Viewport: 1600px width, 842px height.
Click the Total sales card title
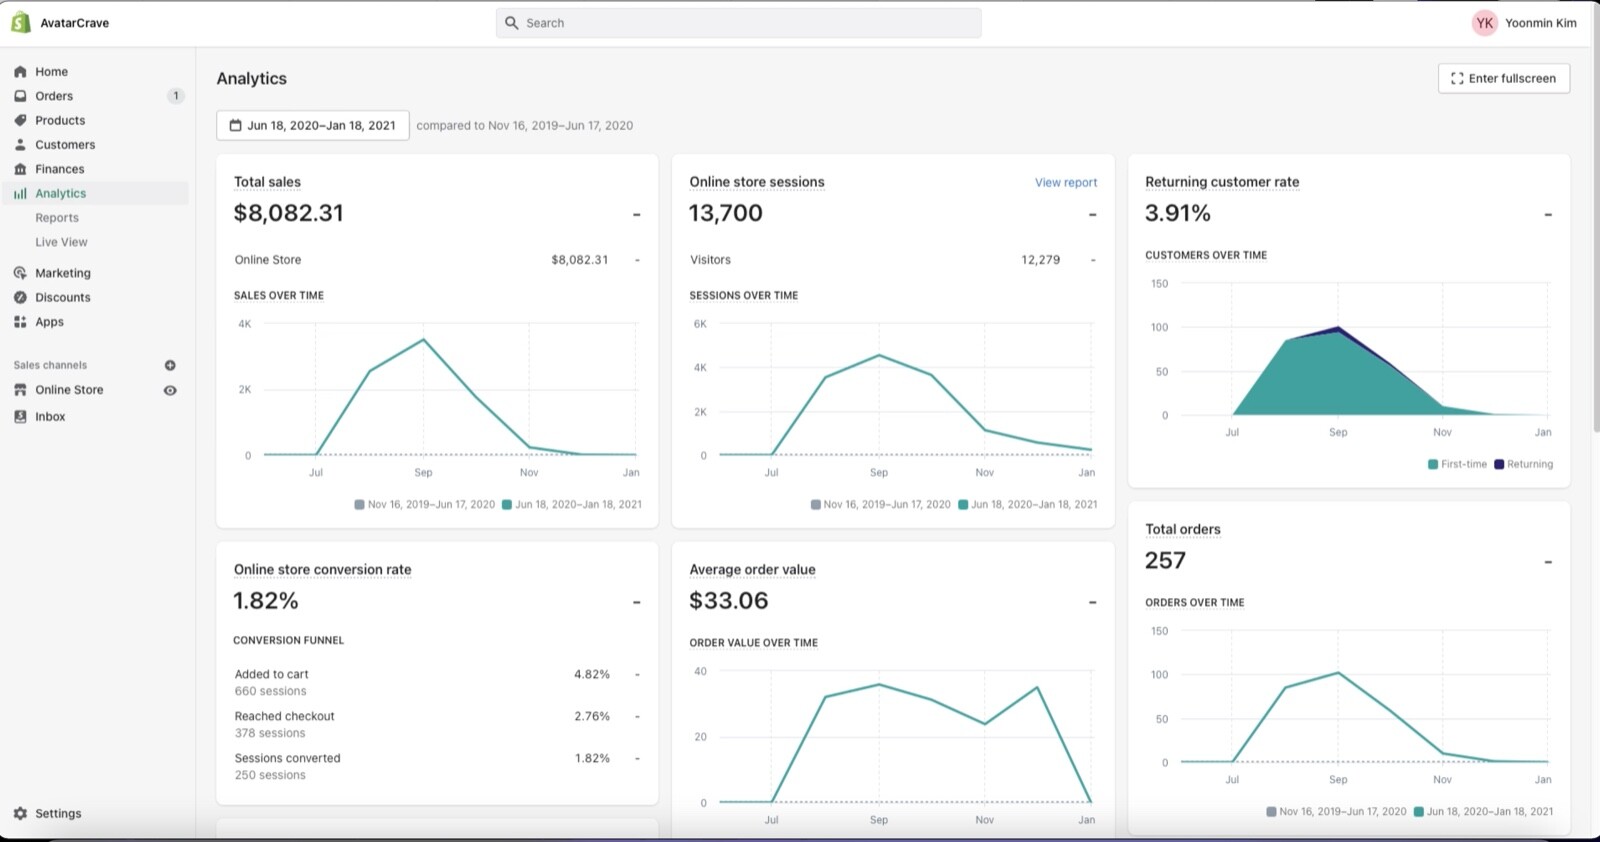[x=267, y=182]
